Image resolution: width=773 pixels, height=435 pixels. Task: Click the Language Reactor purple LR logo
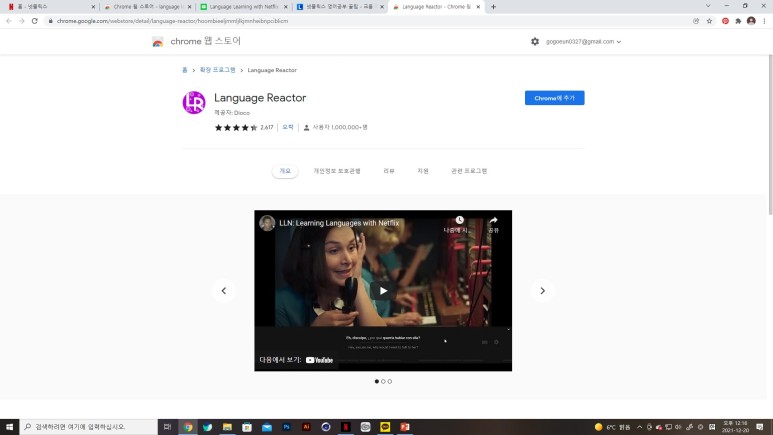(194, 103)
